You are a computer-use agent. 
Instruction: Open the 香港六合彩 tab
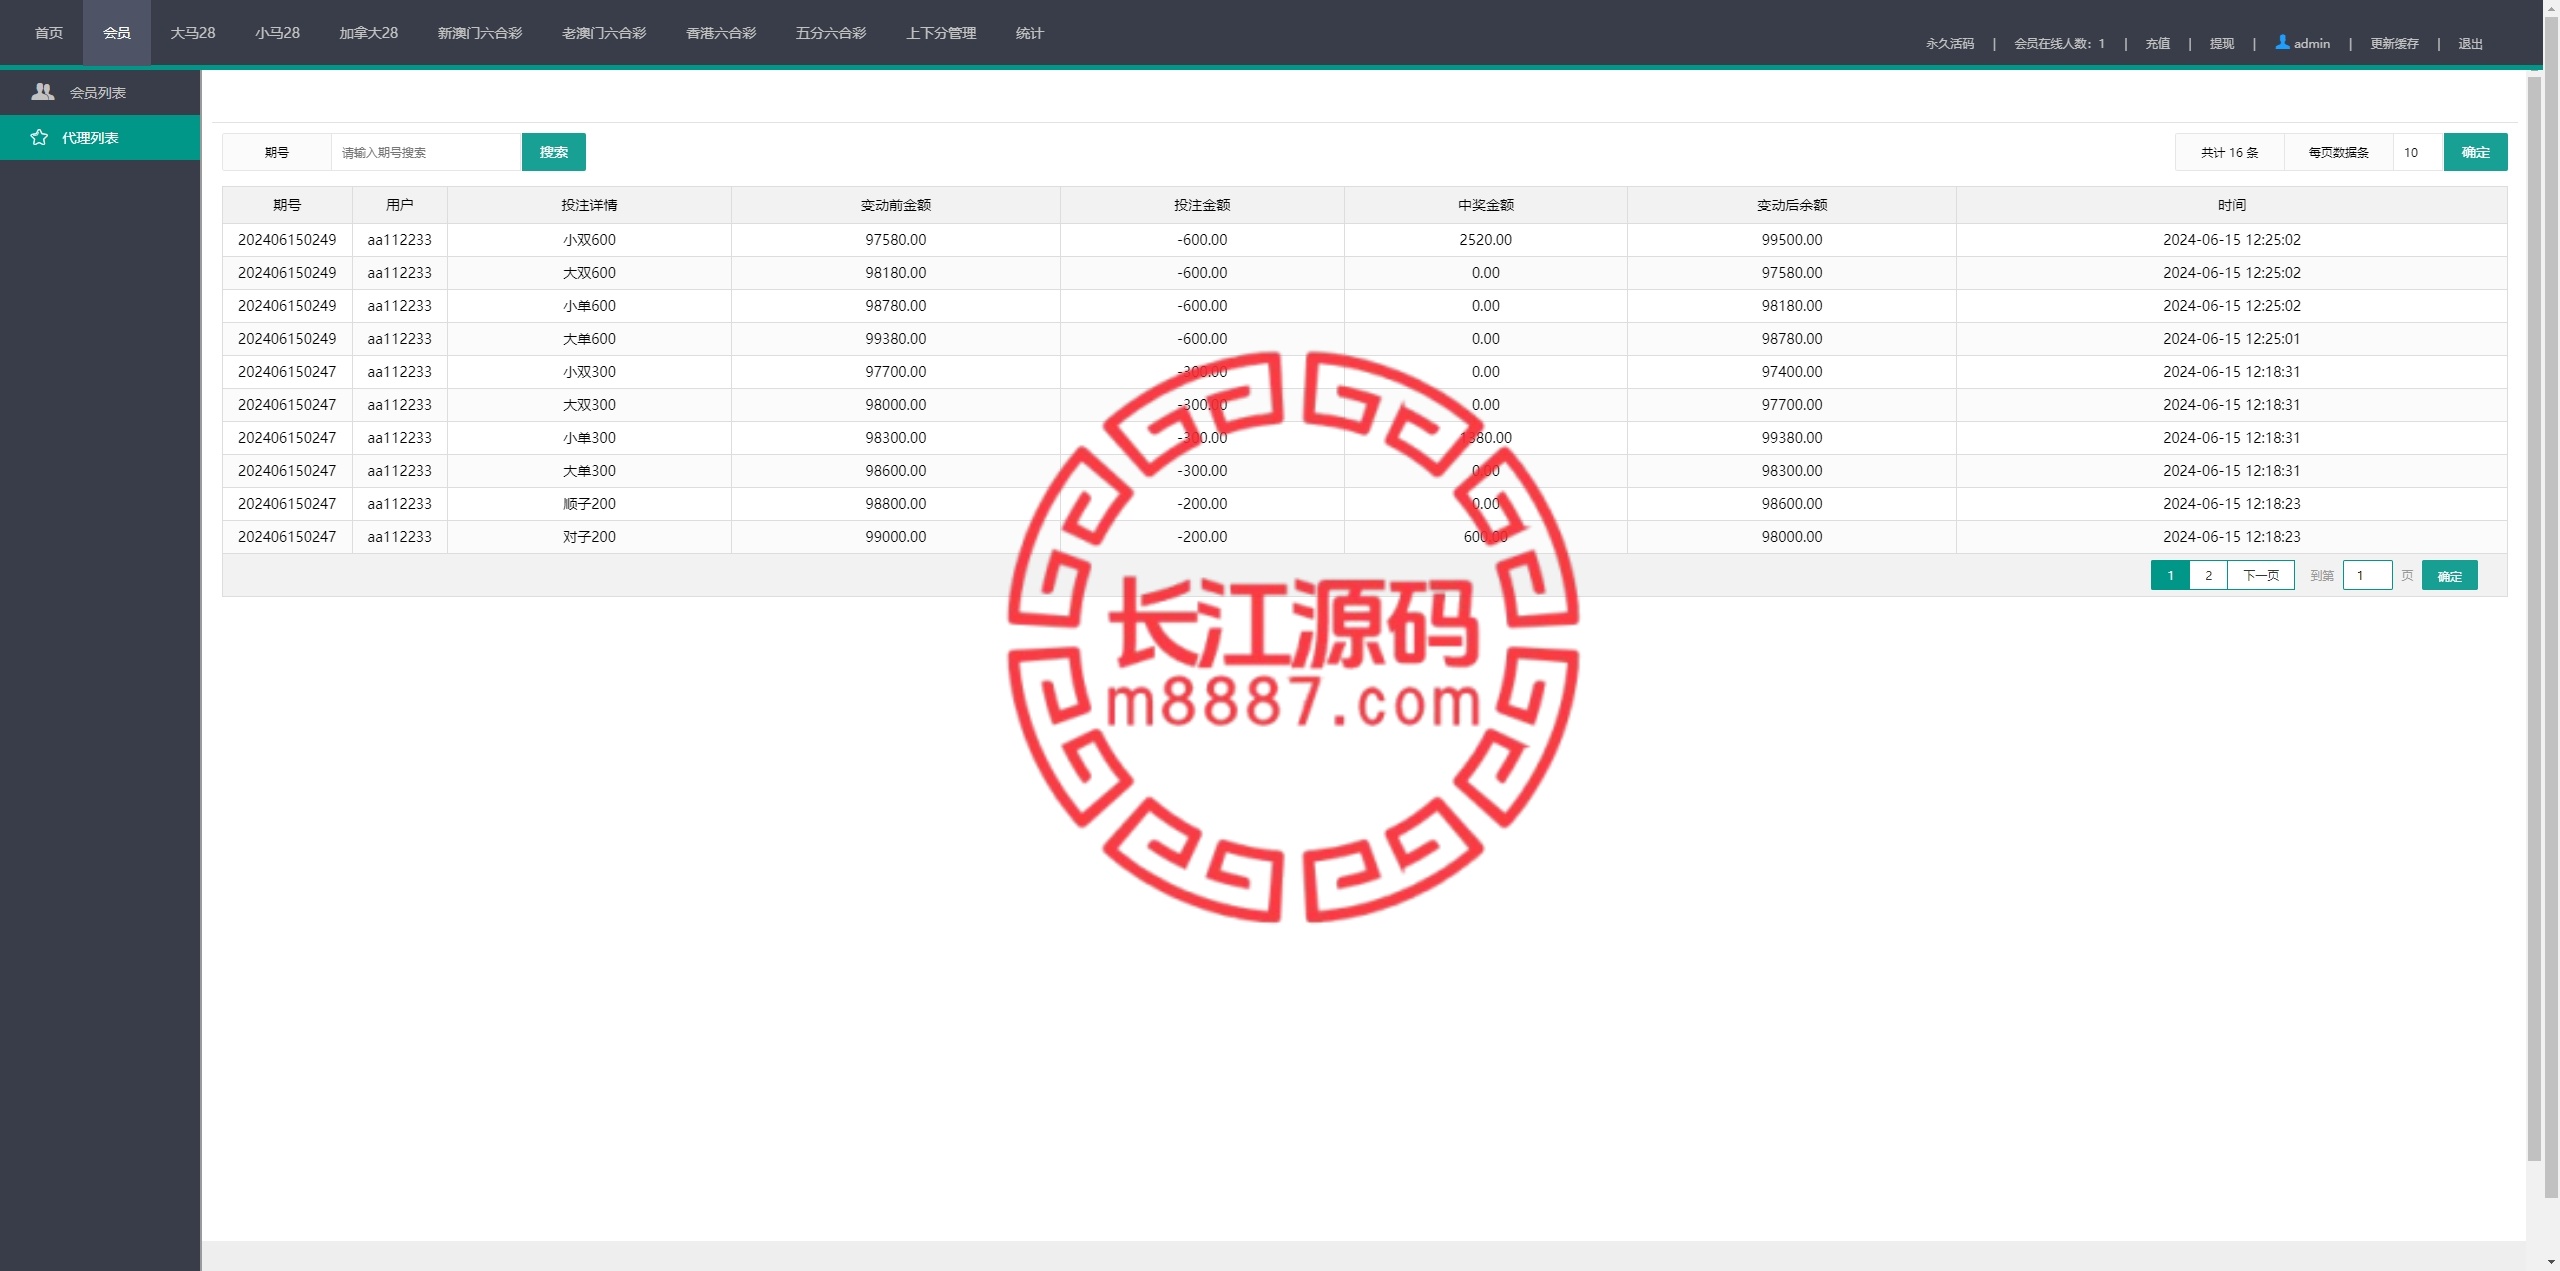point(721,33)
